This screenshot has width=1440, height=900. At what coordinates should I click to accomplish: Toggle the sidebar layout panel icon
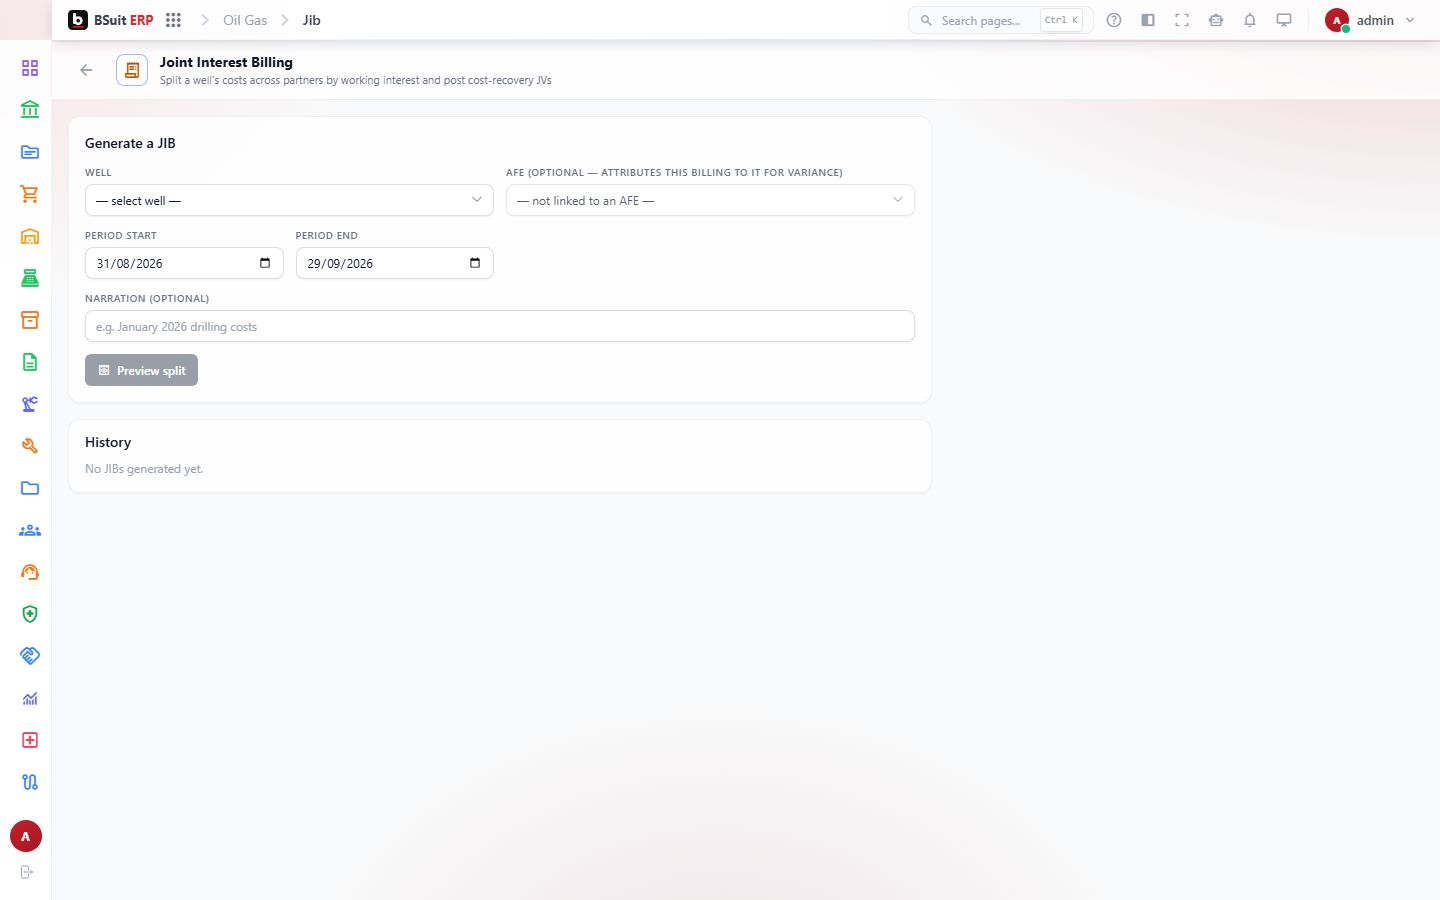(x=1148, y=20)
